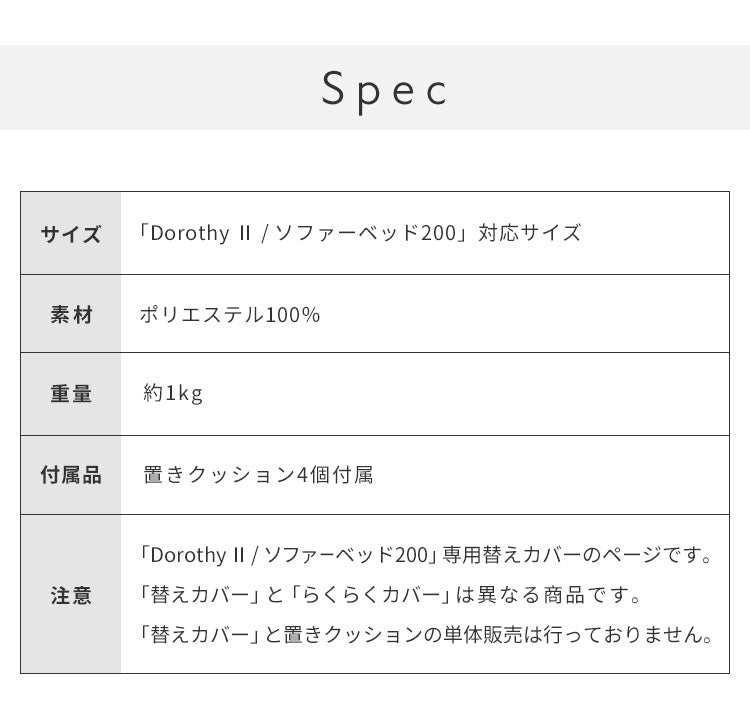750x715 pixels.
Task: Click 「替えカバー」 in the second note line
Action: 202,596
